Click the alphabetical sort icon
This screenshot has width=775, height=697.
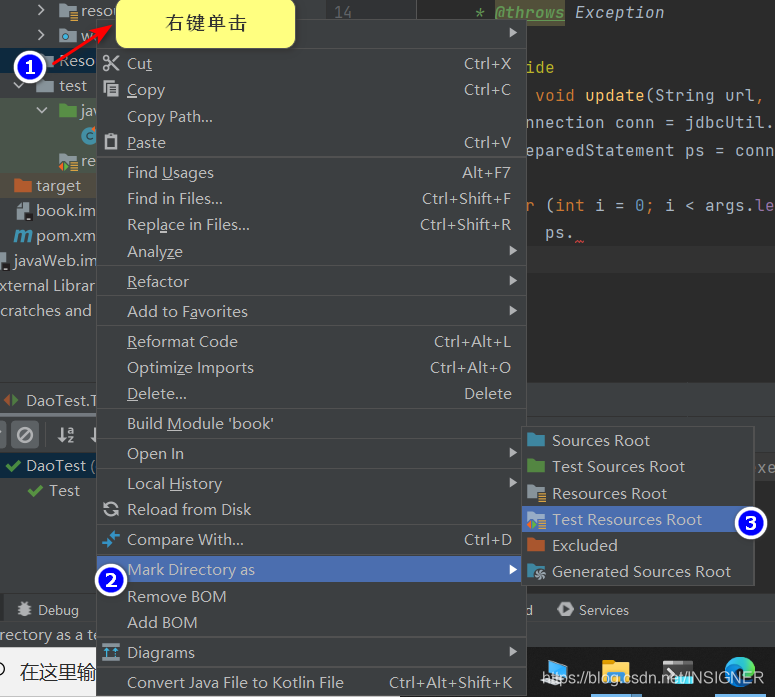coord(66,435)
